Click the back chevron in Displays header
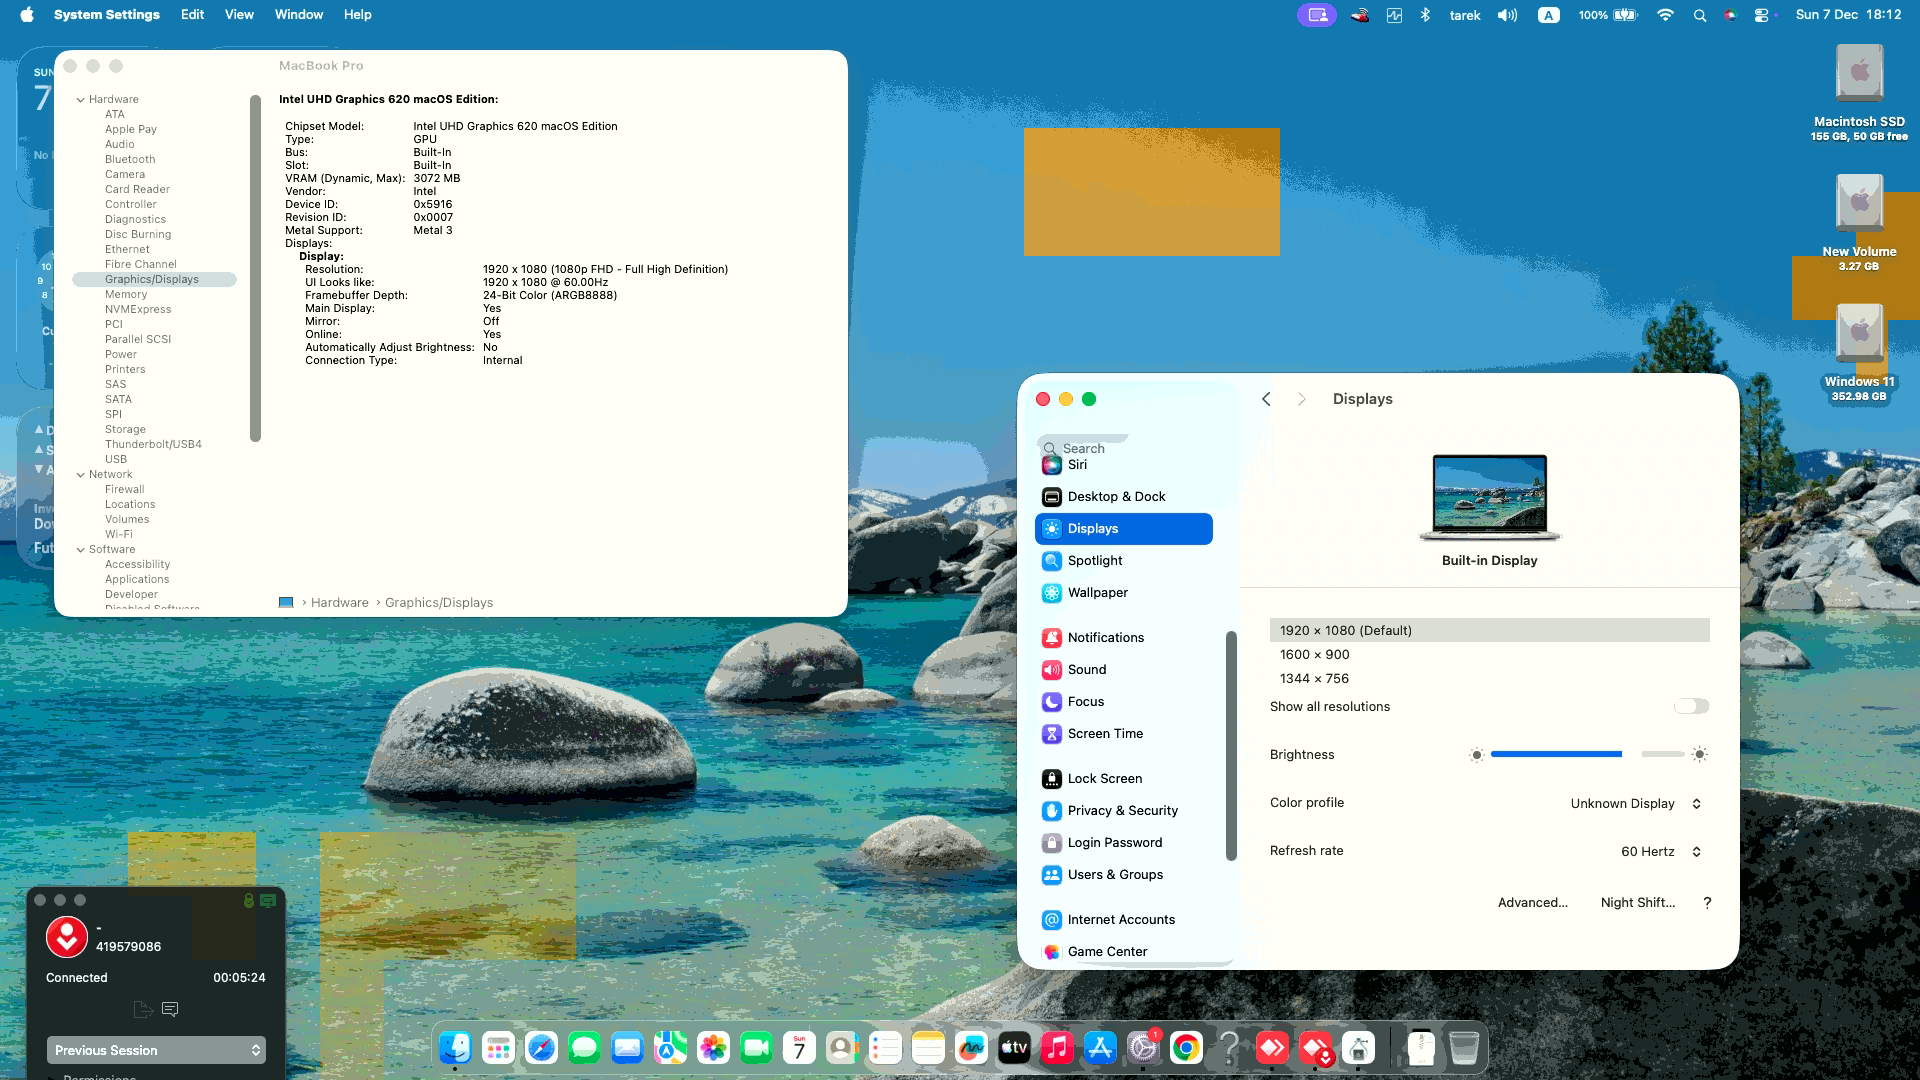1920x1080 pixels. [x=1266, y=399]
